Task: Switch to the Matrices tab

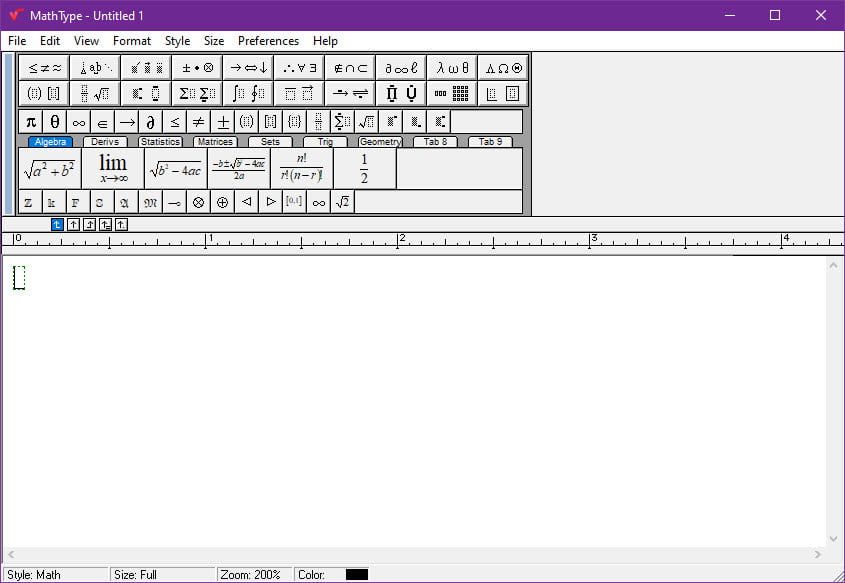Action: [215, 142]
